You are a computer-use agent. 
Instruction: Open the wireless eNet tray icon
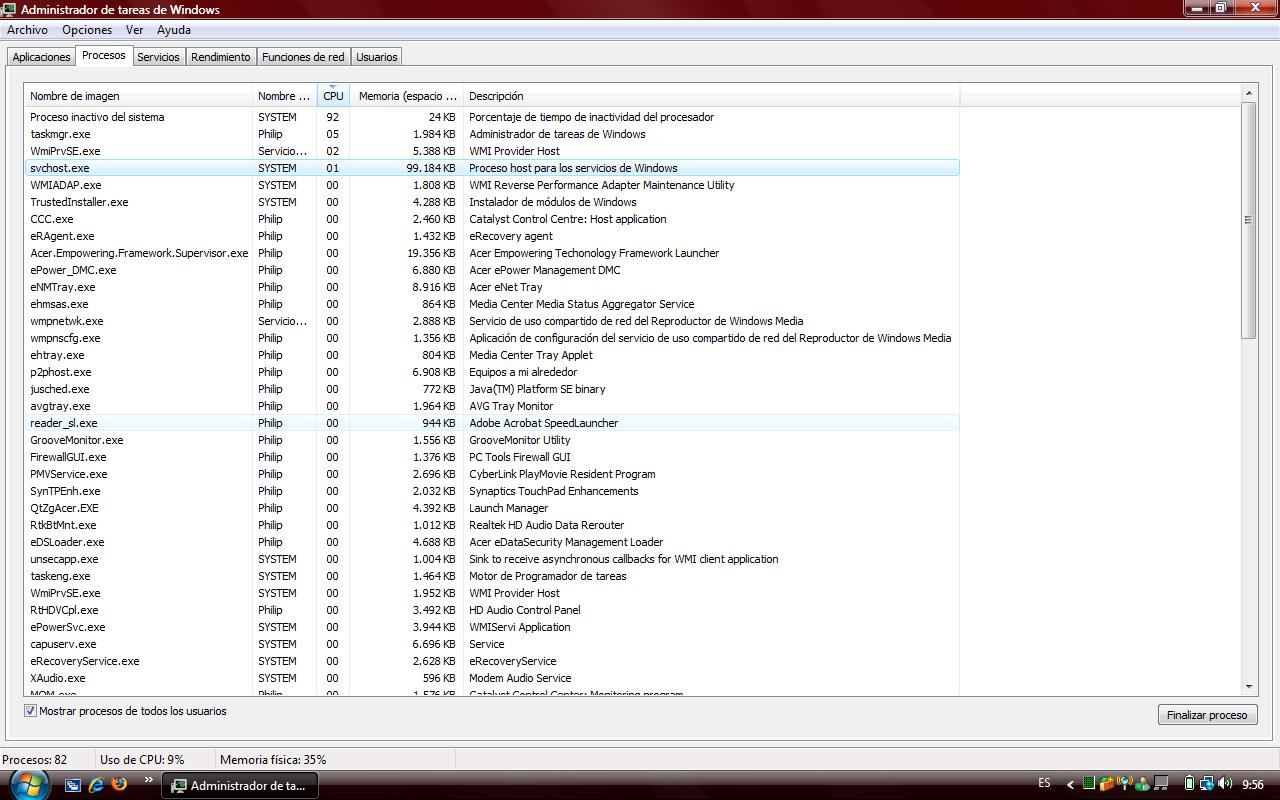point(1124,783)
